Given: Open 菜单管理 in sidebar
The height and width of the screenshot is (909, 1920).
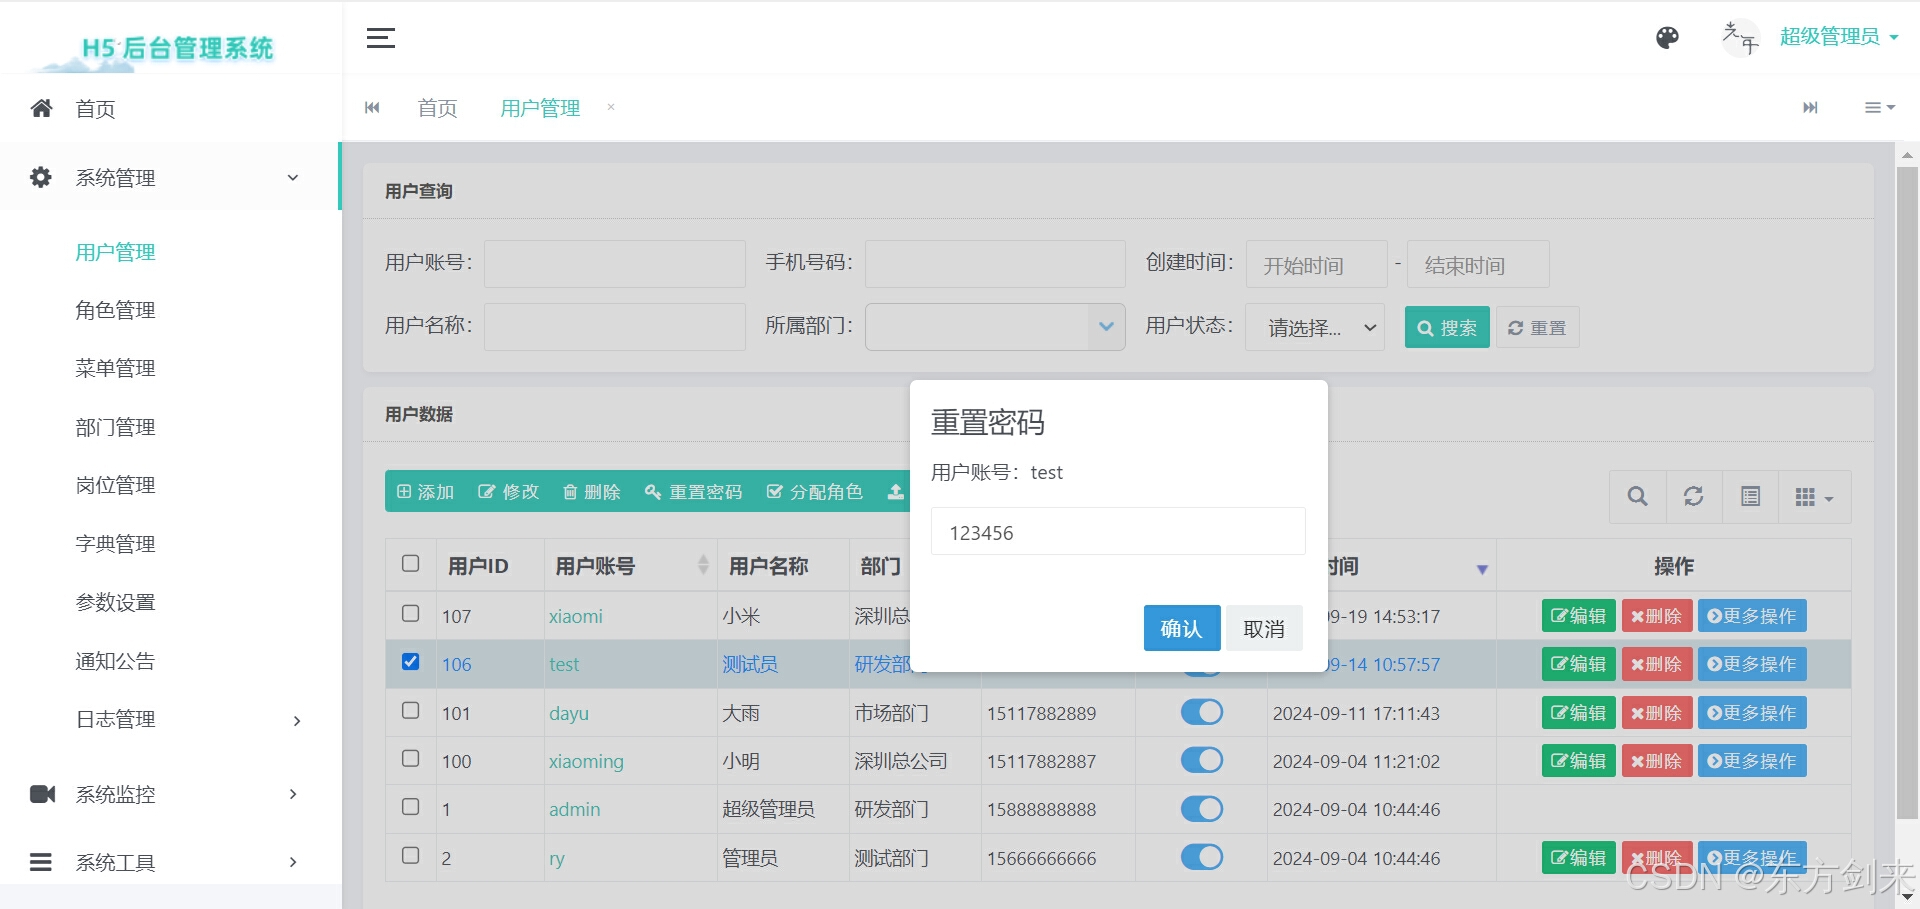Looking at the screenshot, I should (115, 368).
